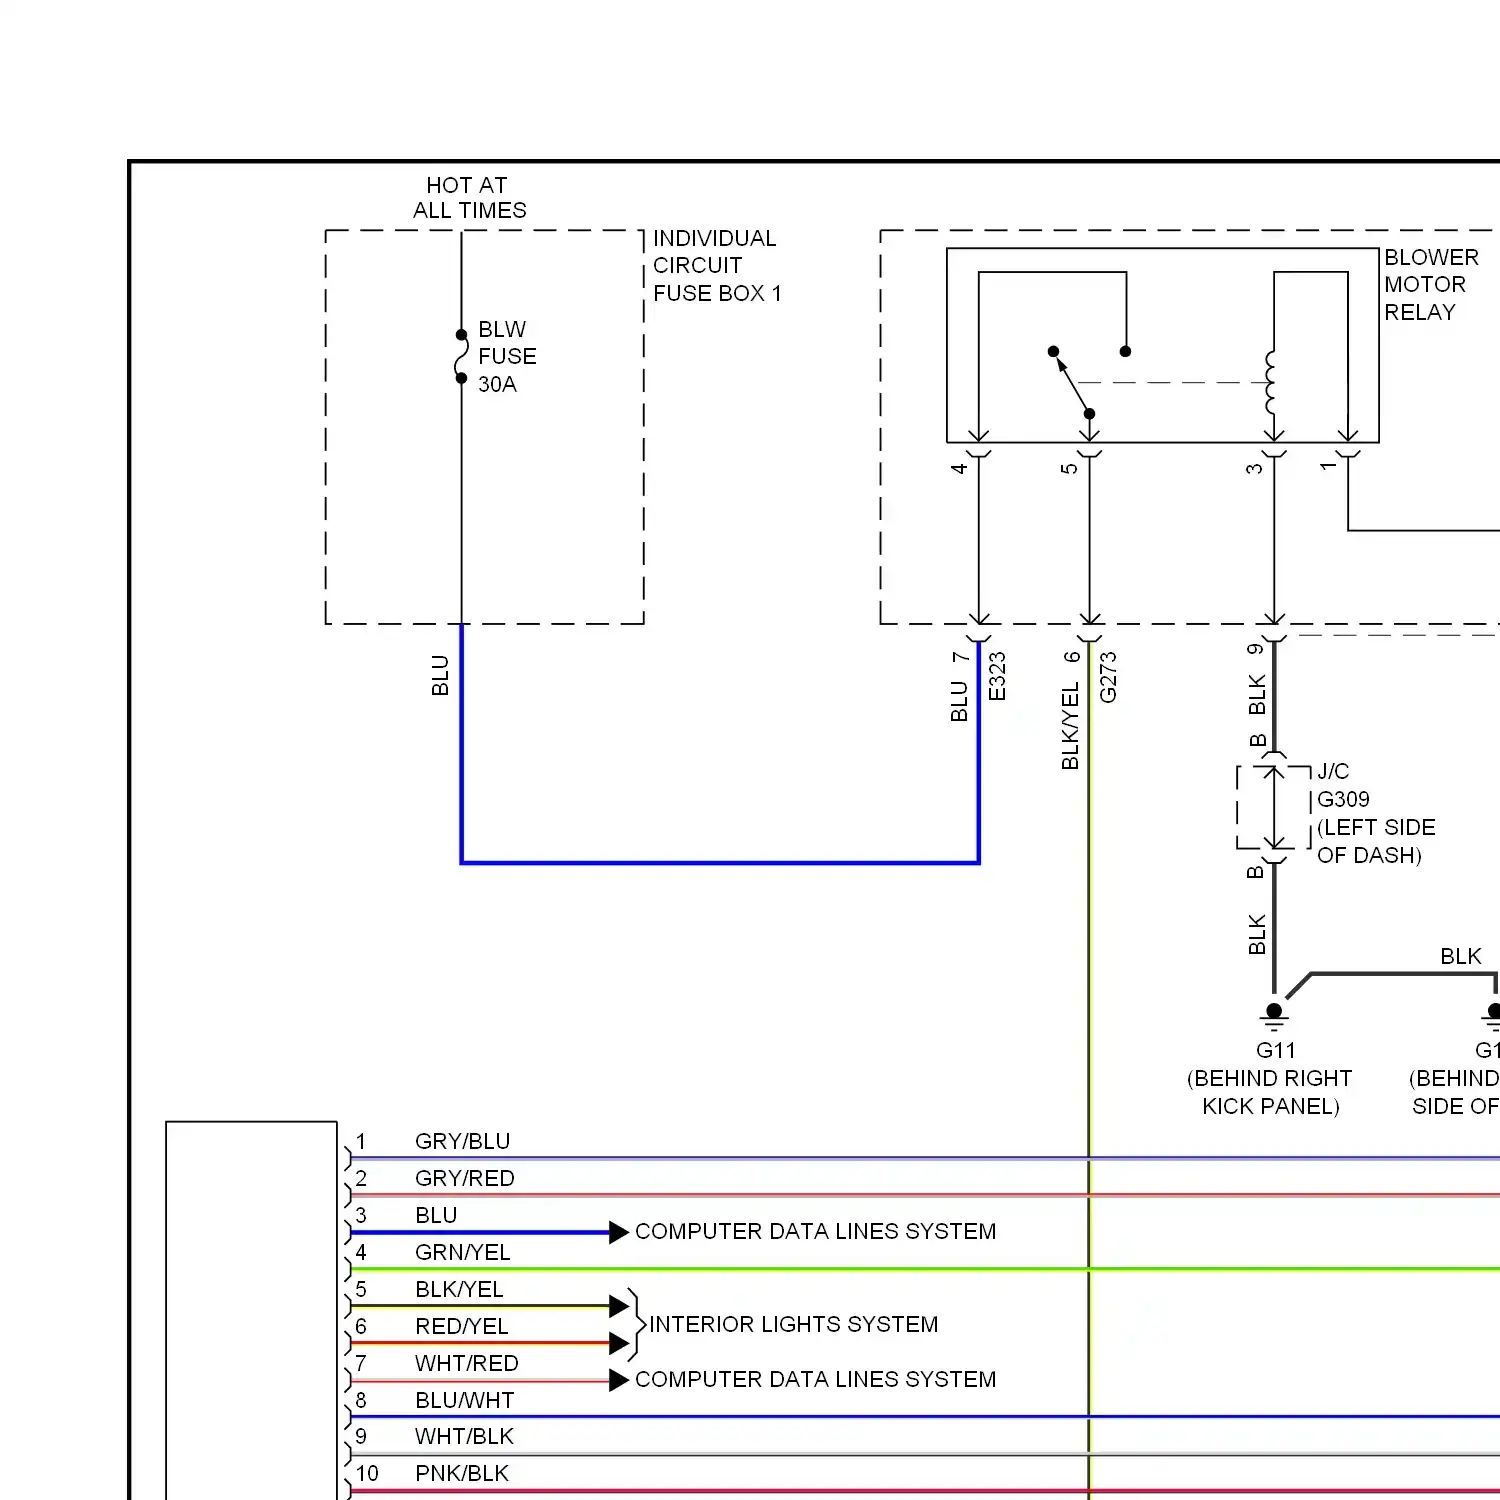
Task: Click the arrowhead on the BLU pin 3 wire
Action: tap(619, 1232)
